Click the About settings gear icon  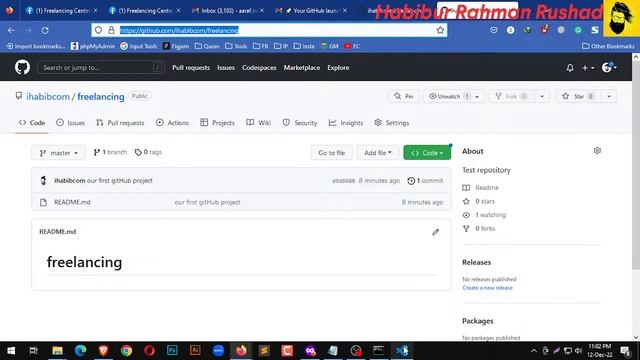click(x=597, y=151)
